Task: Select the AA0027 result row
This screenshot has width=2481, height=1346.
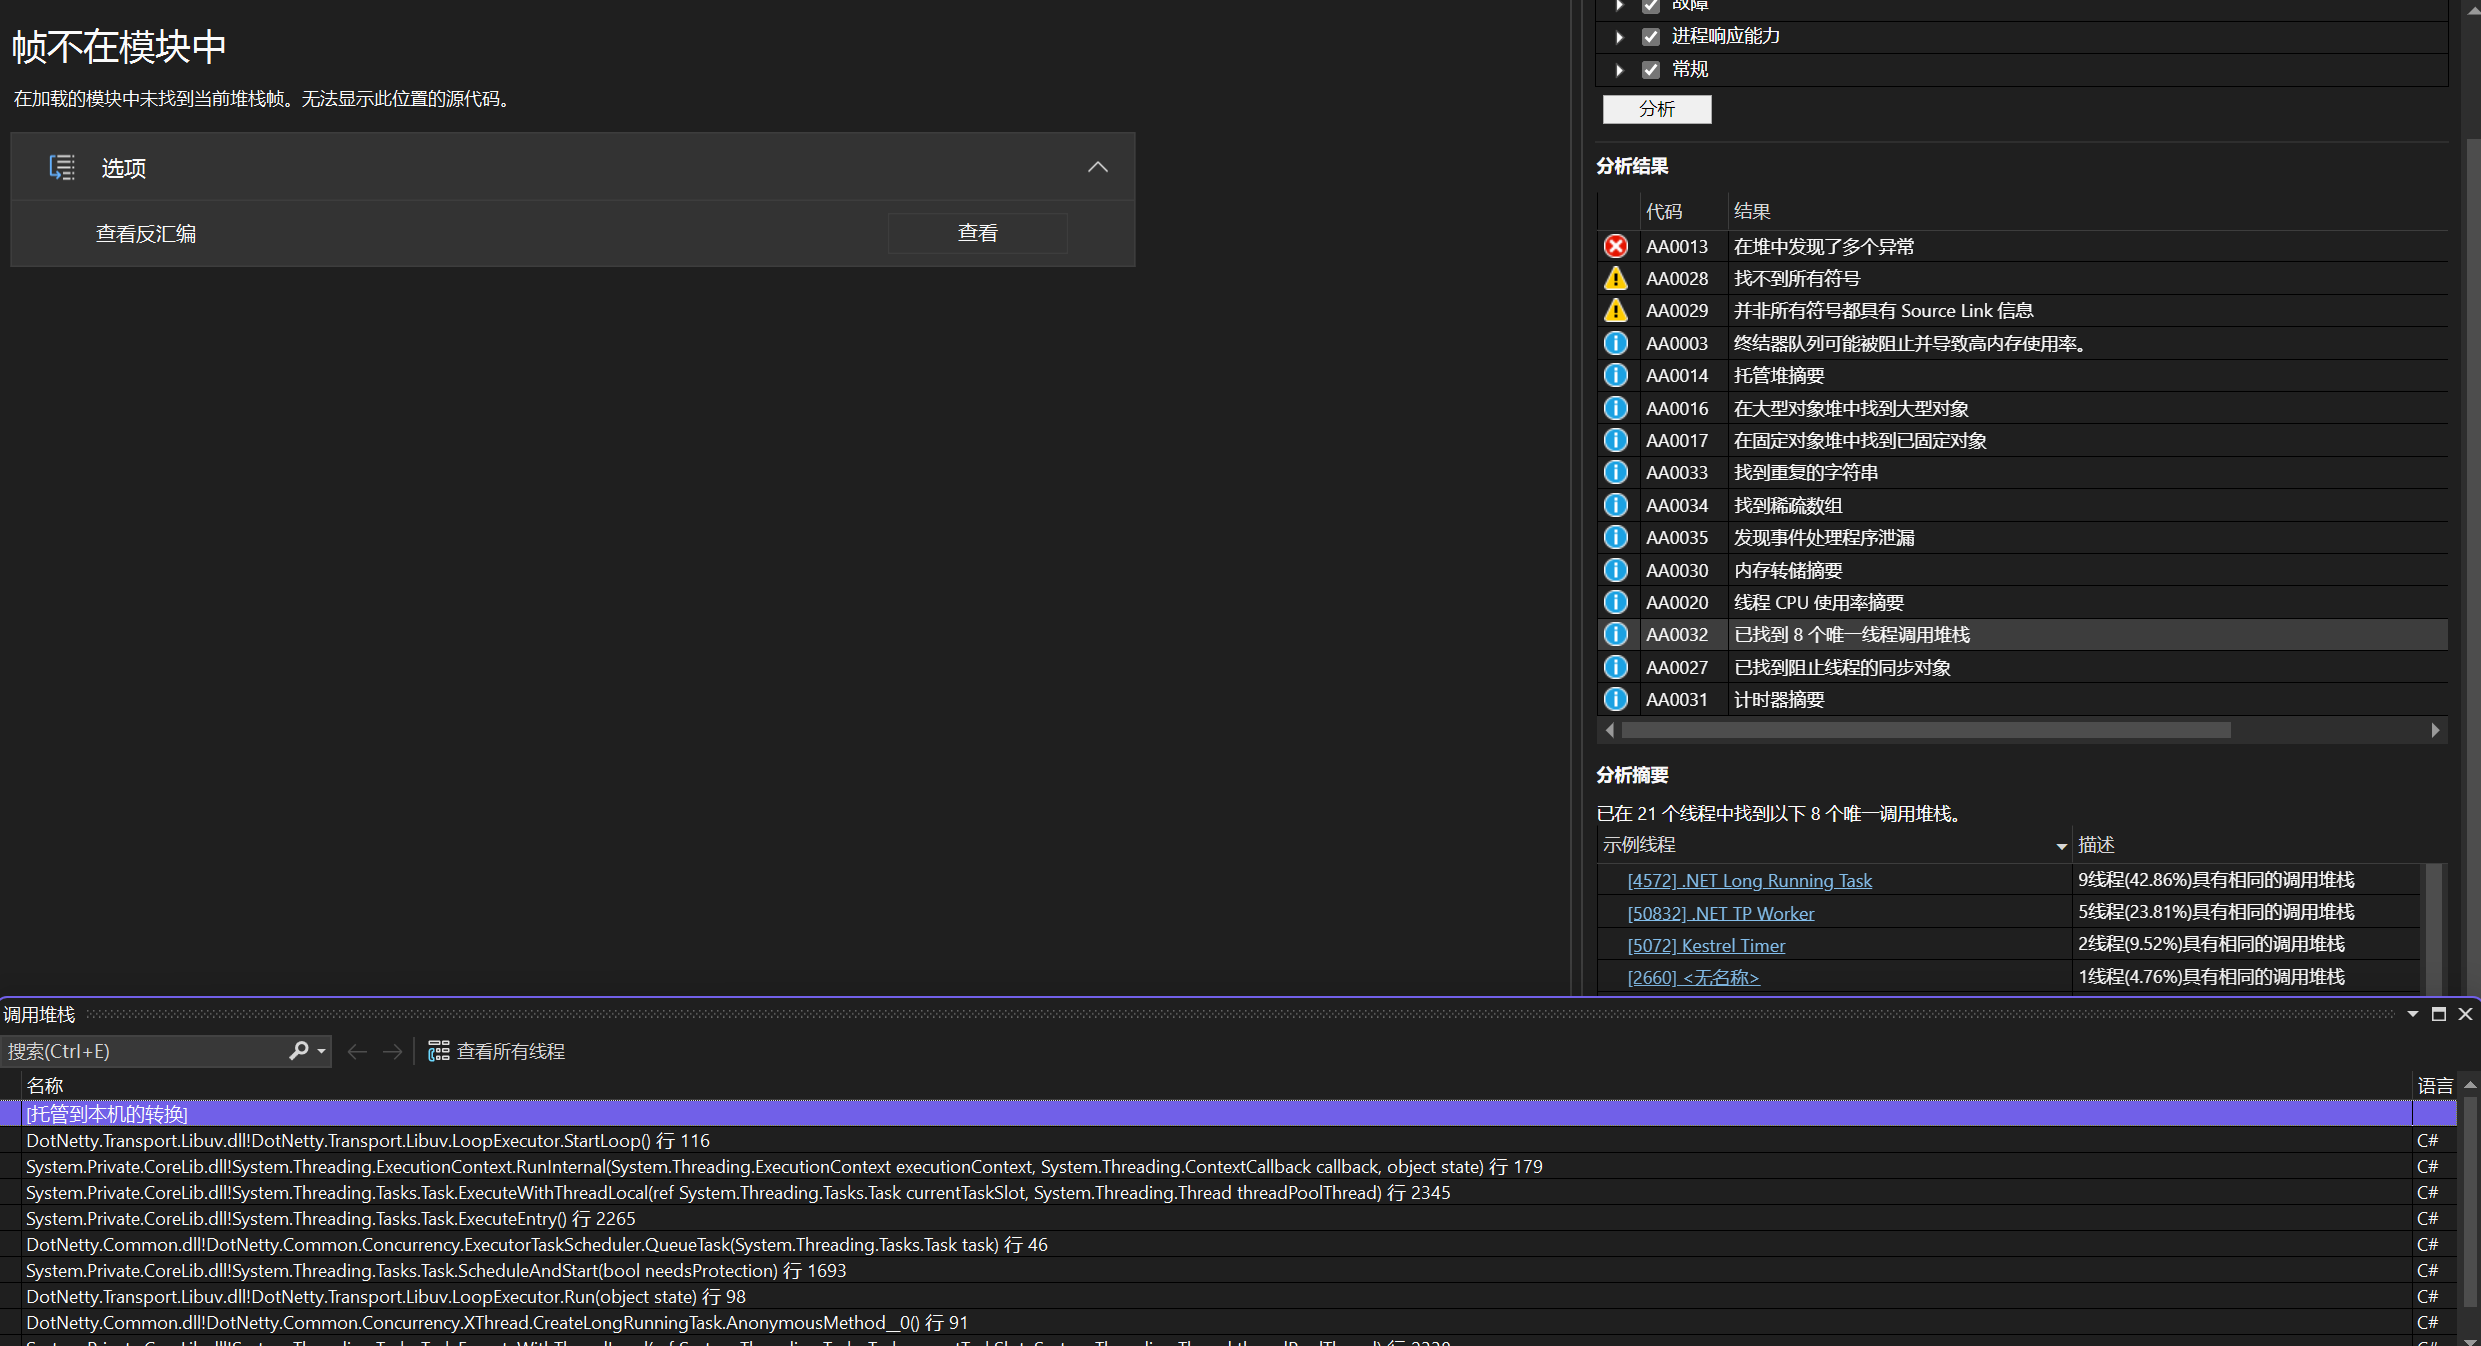Action: tap(1841, 667)
